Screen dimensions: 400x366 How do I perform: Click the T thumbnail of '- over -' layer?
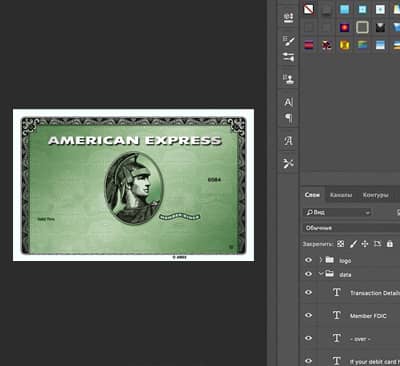(x=337, y=338)
